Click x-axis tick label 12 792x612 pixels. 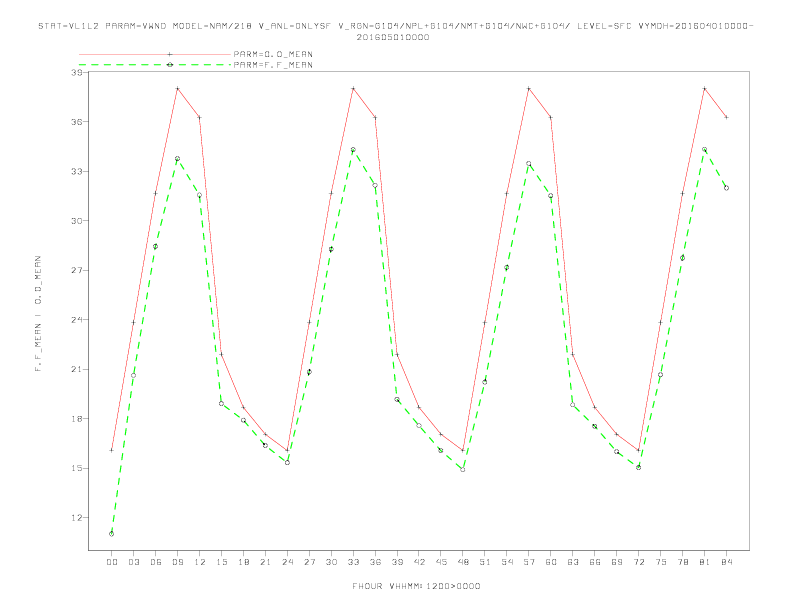pos(200,562)
